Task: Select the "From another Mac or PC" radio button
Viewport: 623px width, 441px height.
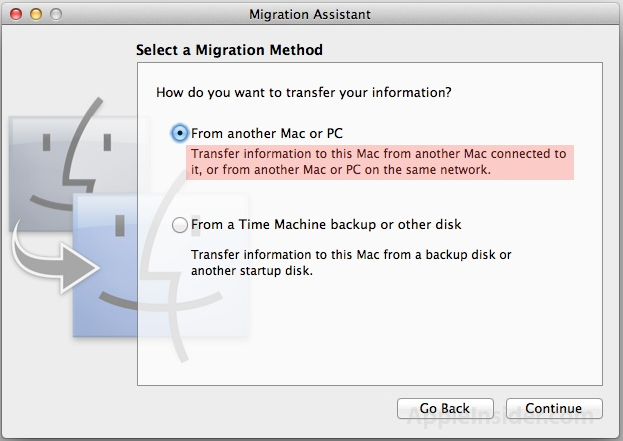Action: point(180,133)
